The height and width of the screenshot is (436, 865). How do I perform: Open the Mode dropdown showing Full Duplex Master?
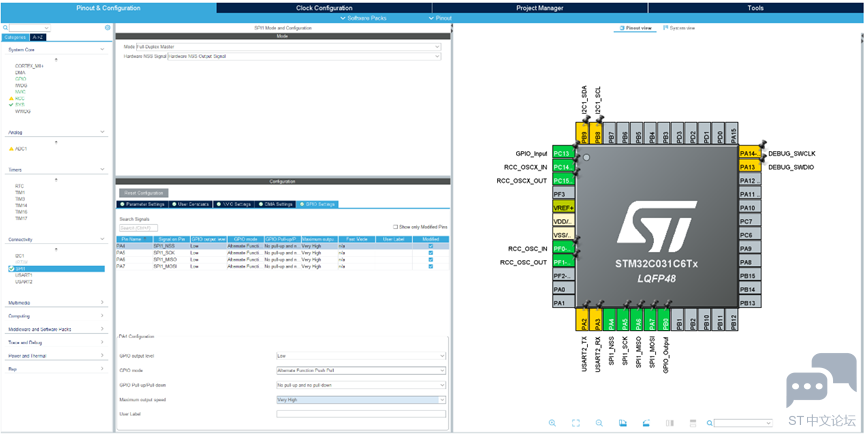(x=289, y=47)
